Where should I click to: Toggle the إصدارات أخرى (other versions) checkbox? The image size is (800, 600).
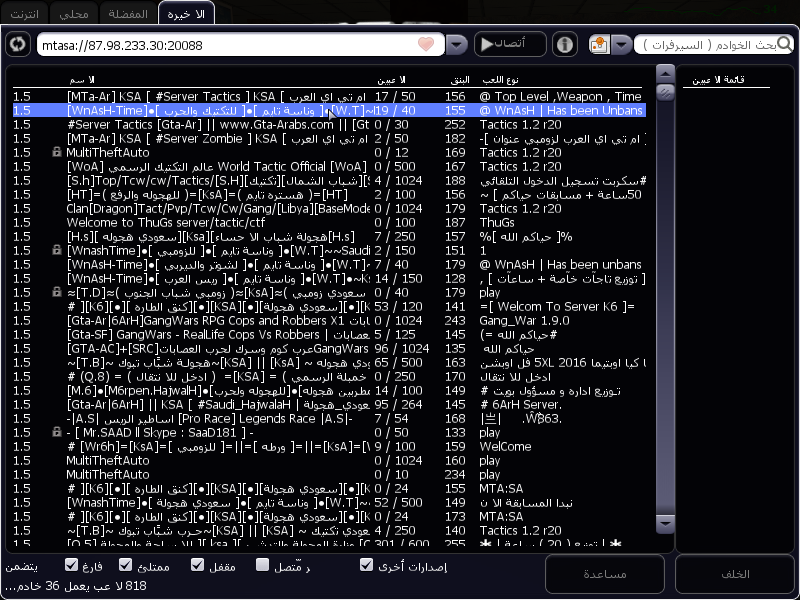point(367,565)
